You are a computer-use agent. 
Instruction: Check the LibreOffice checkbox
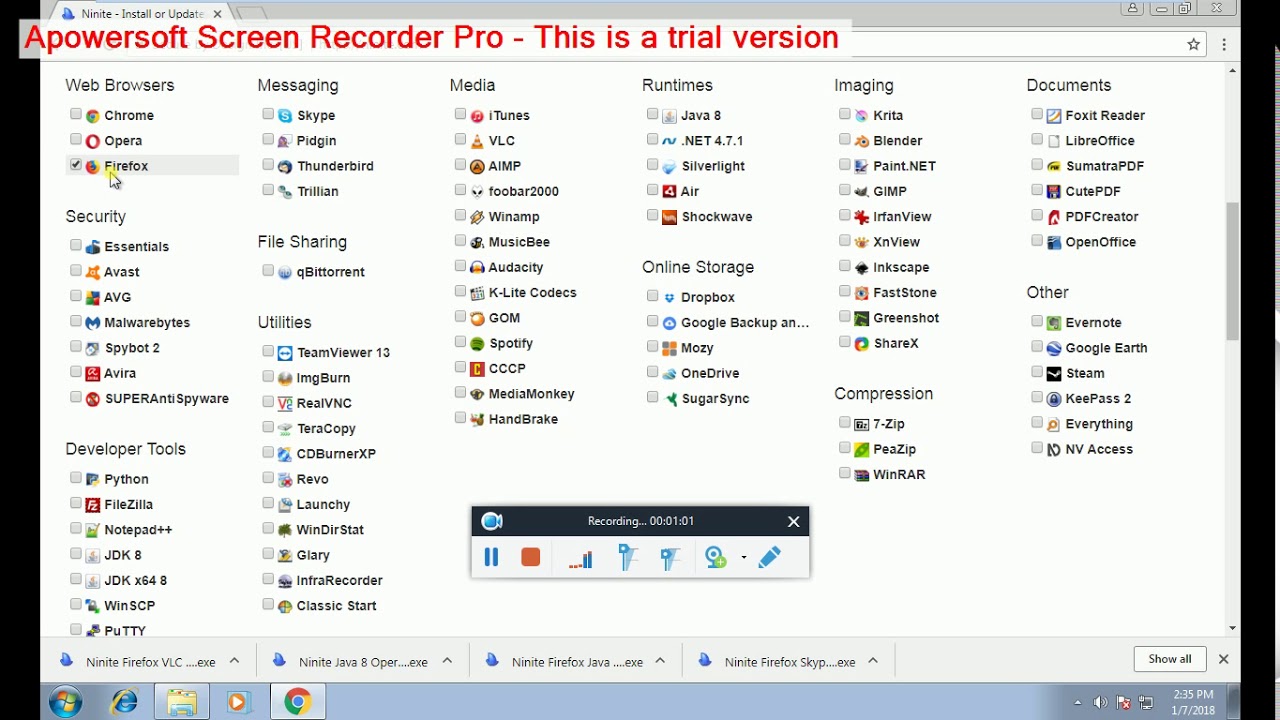[1037, 139]
